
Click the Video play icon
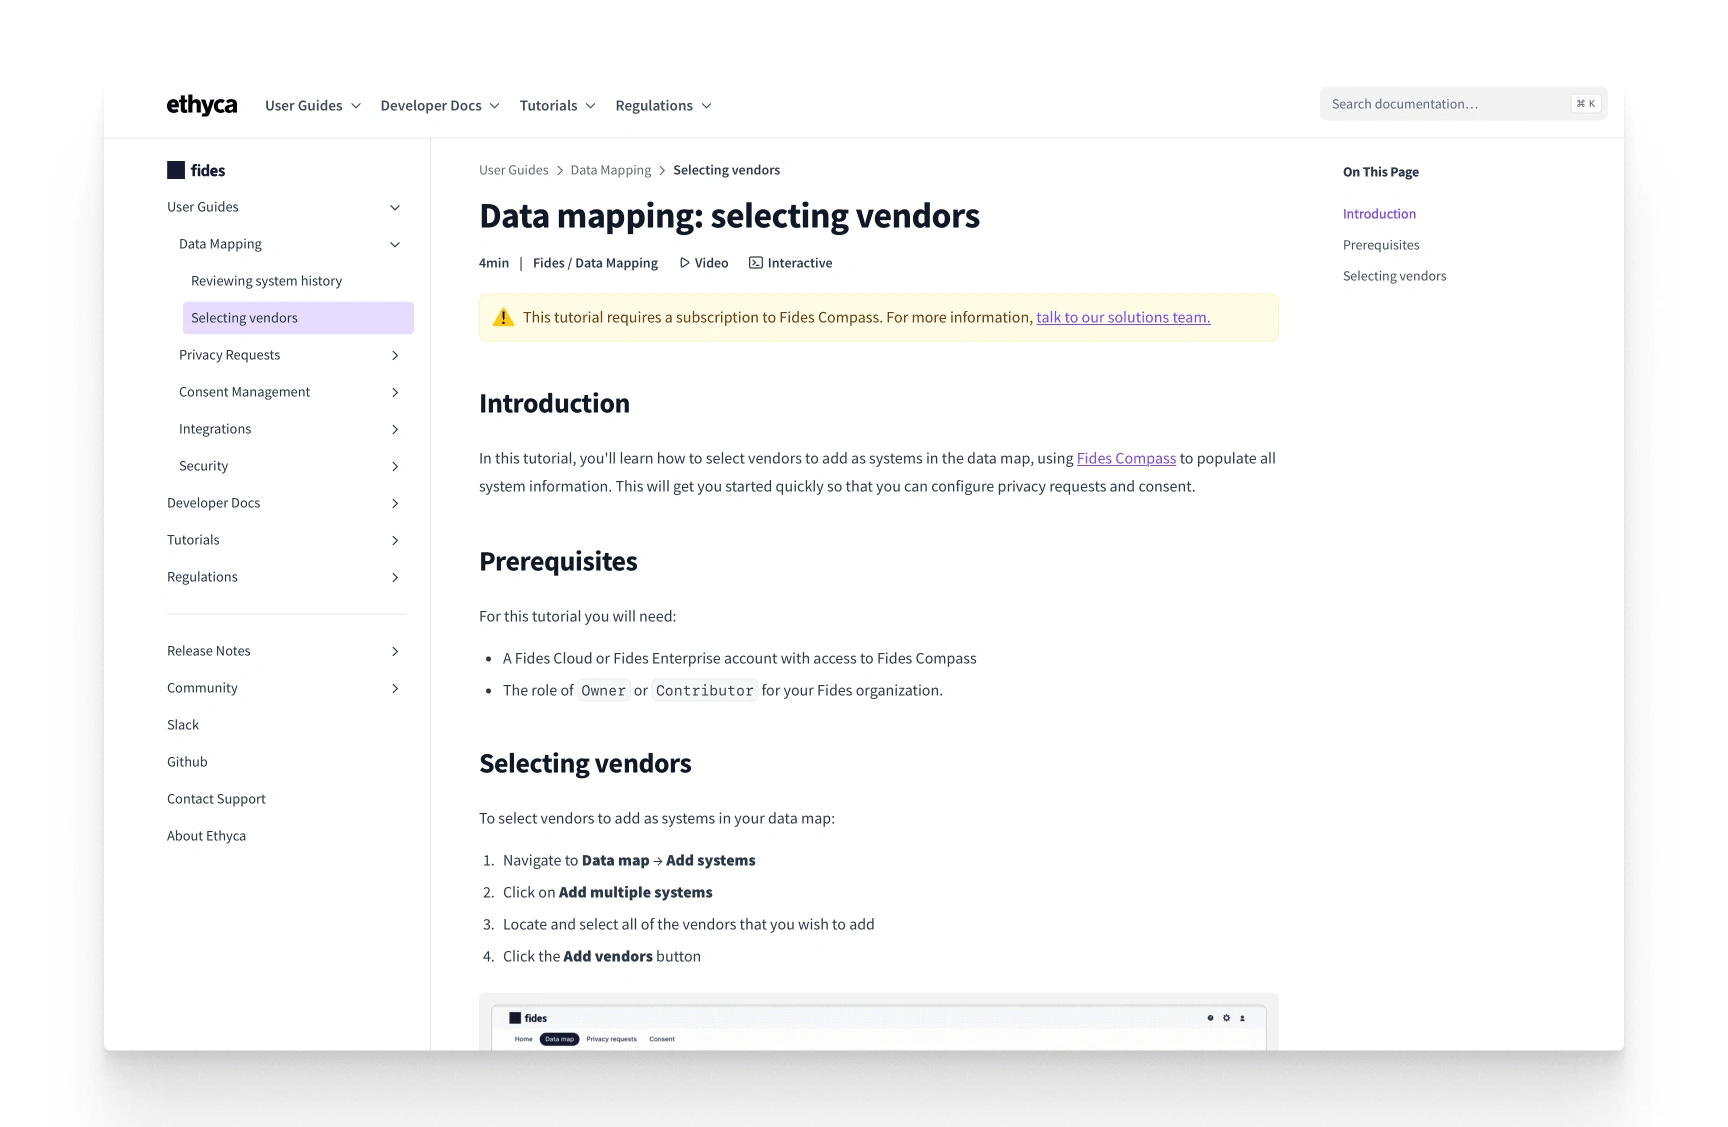point(685,263)
